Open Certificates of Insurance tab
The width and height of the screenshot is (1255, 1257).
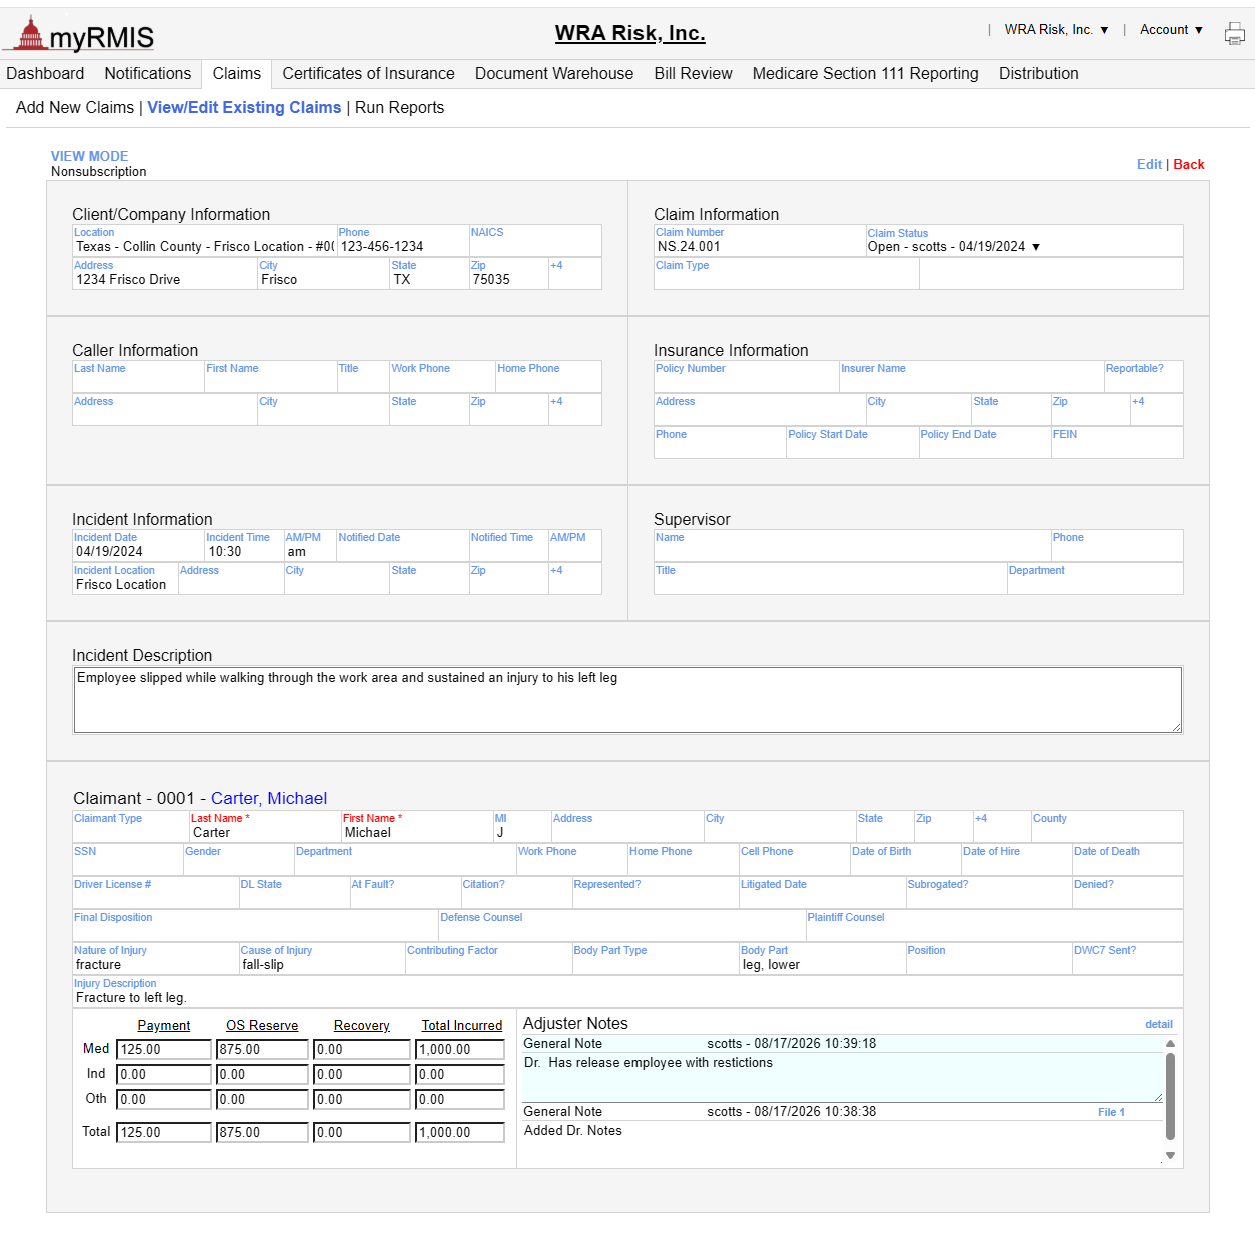coord(368,74)
